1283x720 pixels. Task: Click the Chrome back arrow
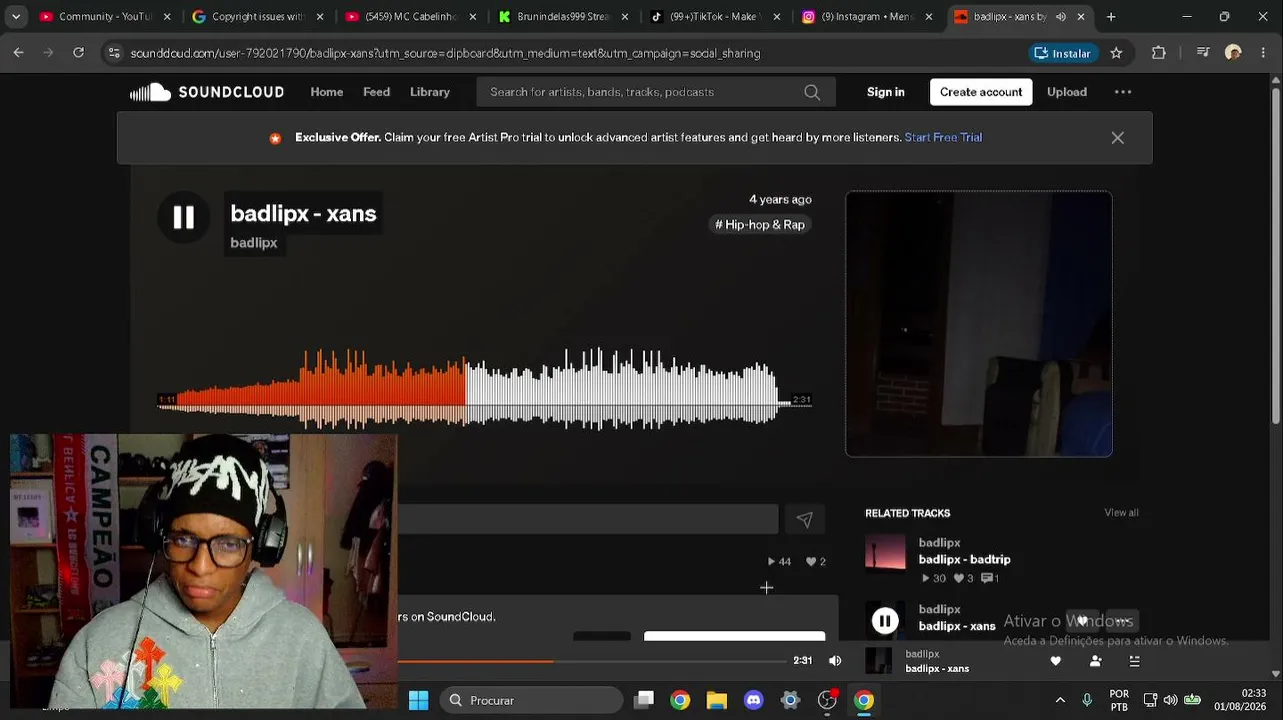click(18, 53)
